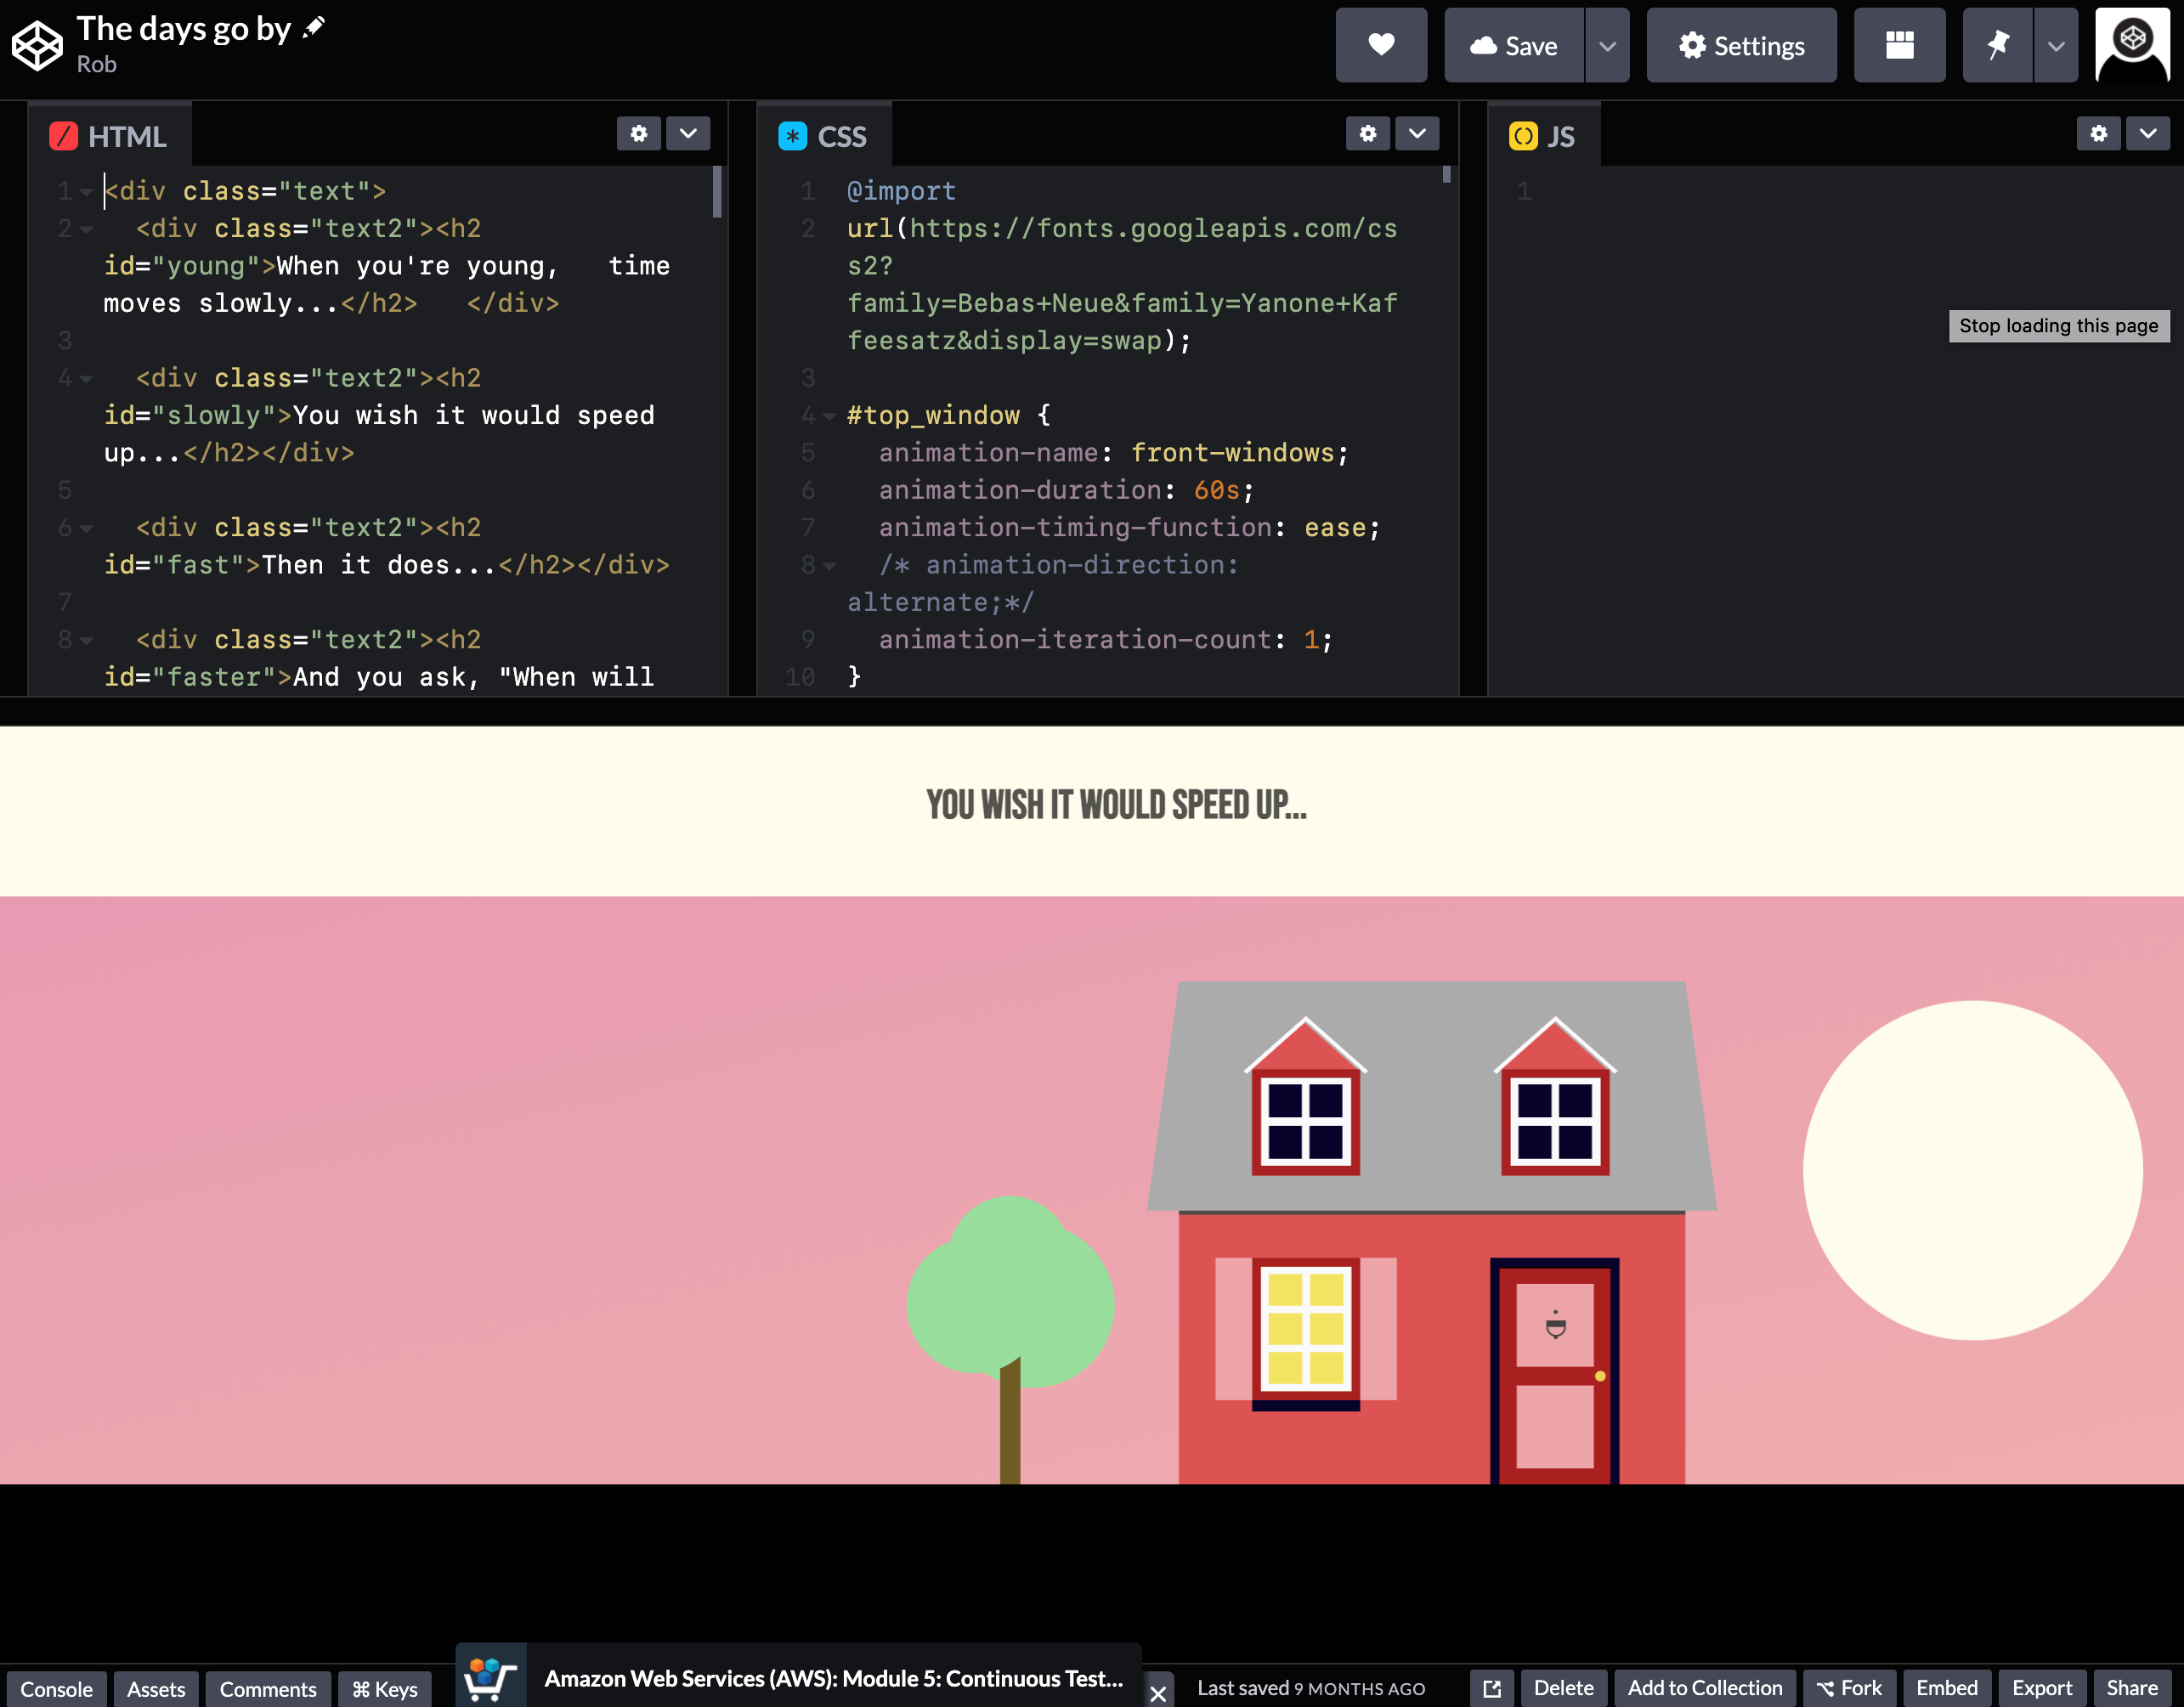Screen dimensions: 2184x1707
Task: Expand the Save options dropdown arrow
Action: coord(1607,46)
